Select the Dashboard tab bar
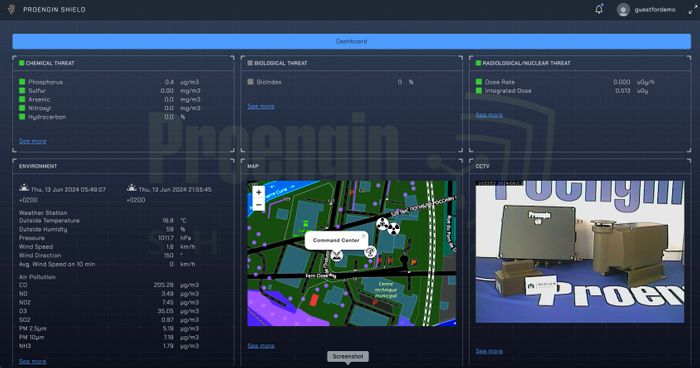This screenshot has width=700, height=368. coord(351,41)
